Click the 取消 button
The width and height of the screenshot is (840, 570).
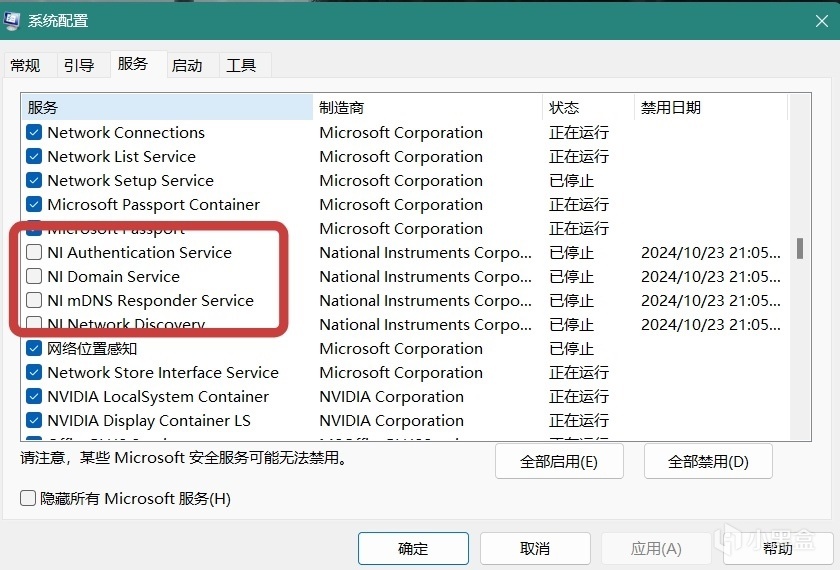coord(535,548)
